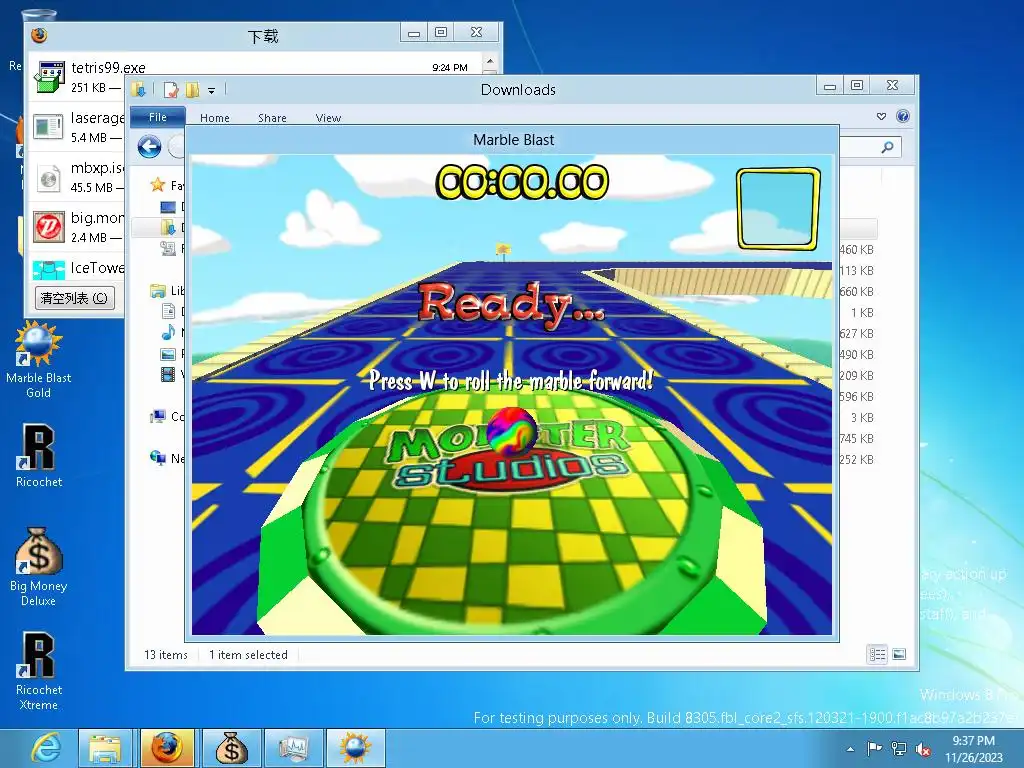The image size is (1024, 768).
Task: Click the scroll up arrow in downloads list
Action: 490,62
